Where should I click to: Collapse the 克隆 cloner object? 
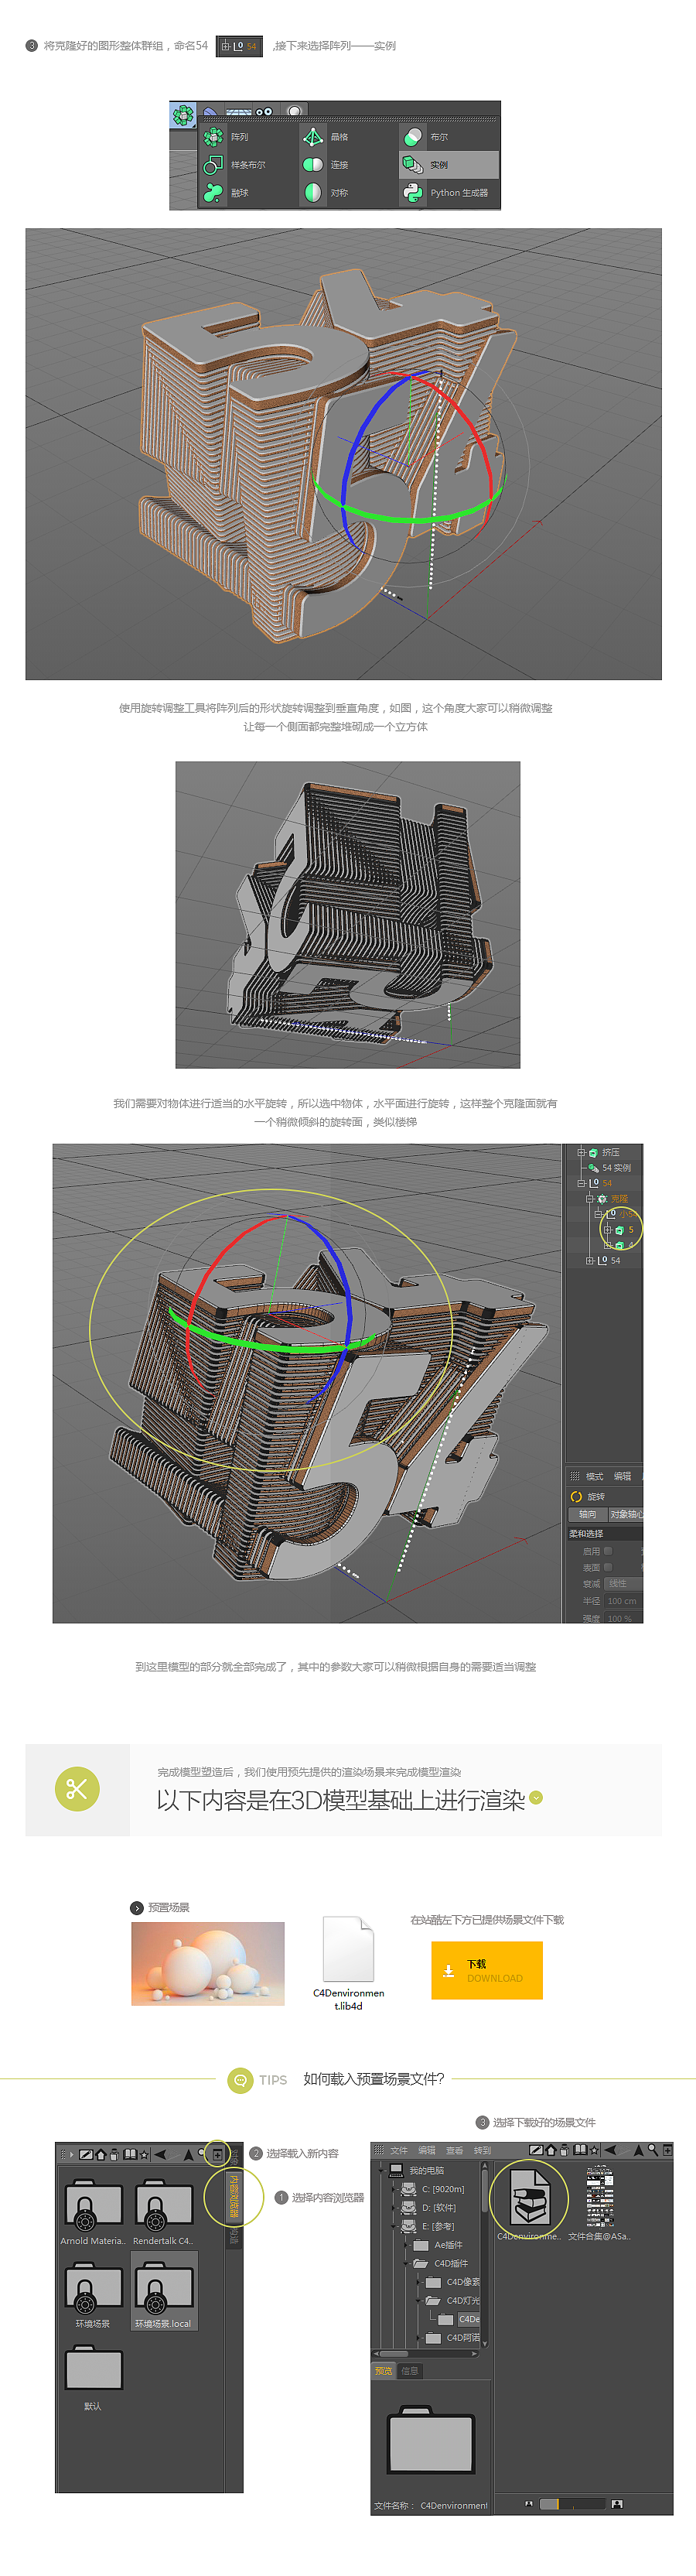click(589, 1198)
